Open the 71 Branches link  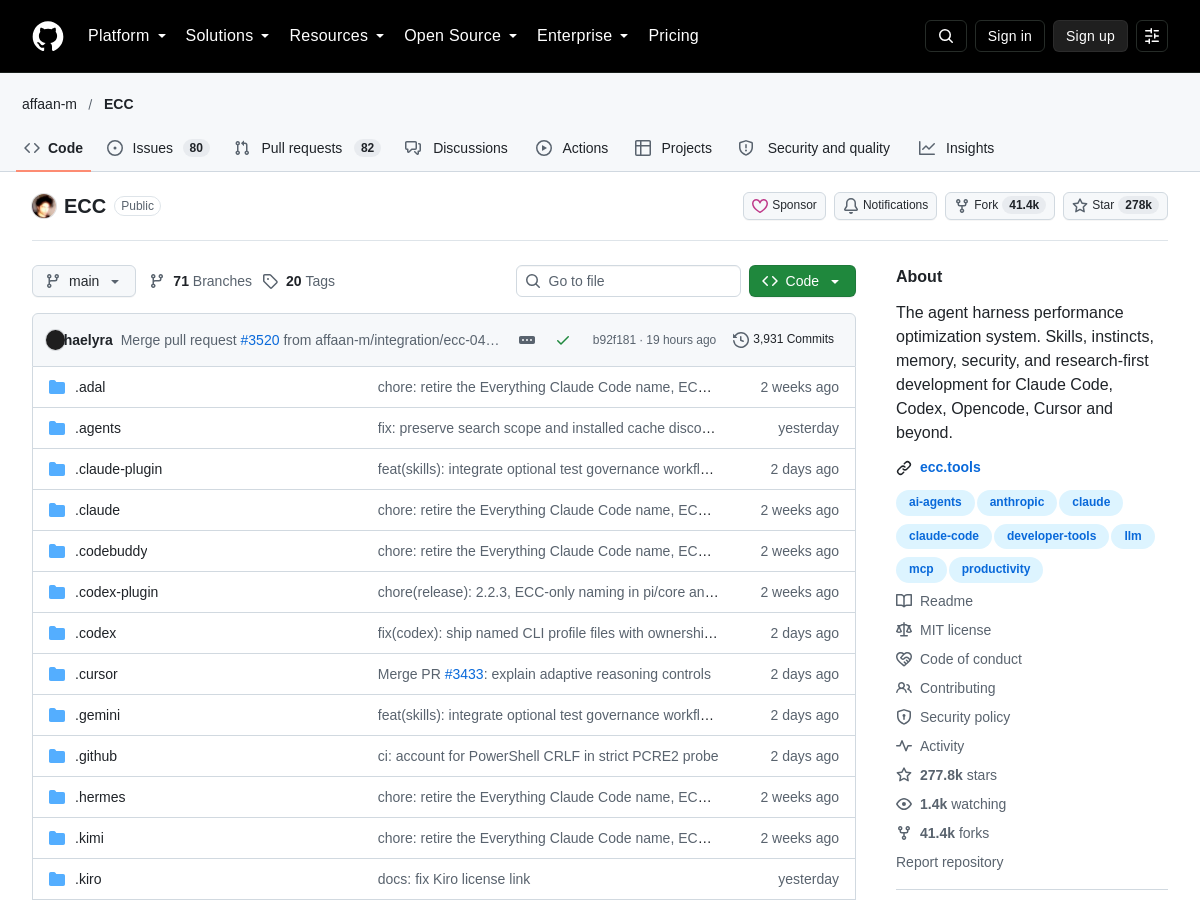pos(201,281)
